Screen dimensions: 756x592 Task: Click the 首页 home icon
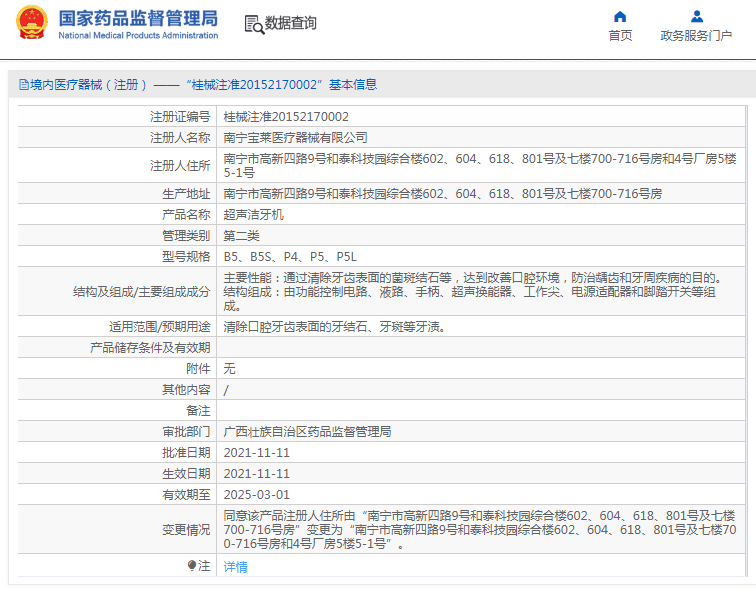620,17
